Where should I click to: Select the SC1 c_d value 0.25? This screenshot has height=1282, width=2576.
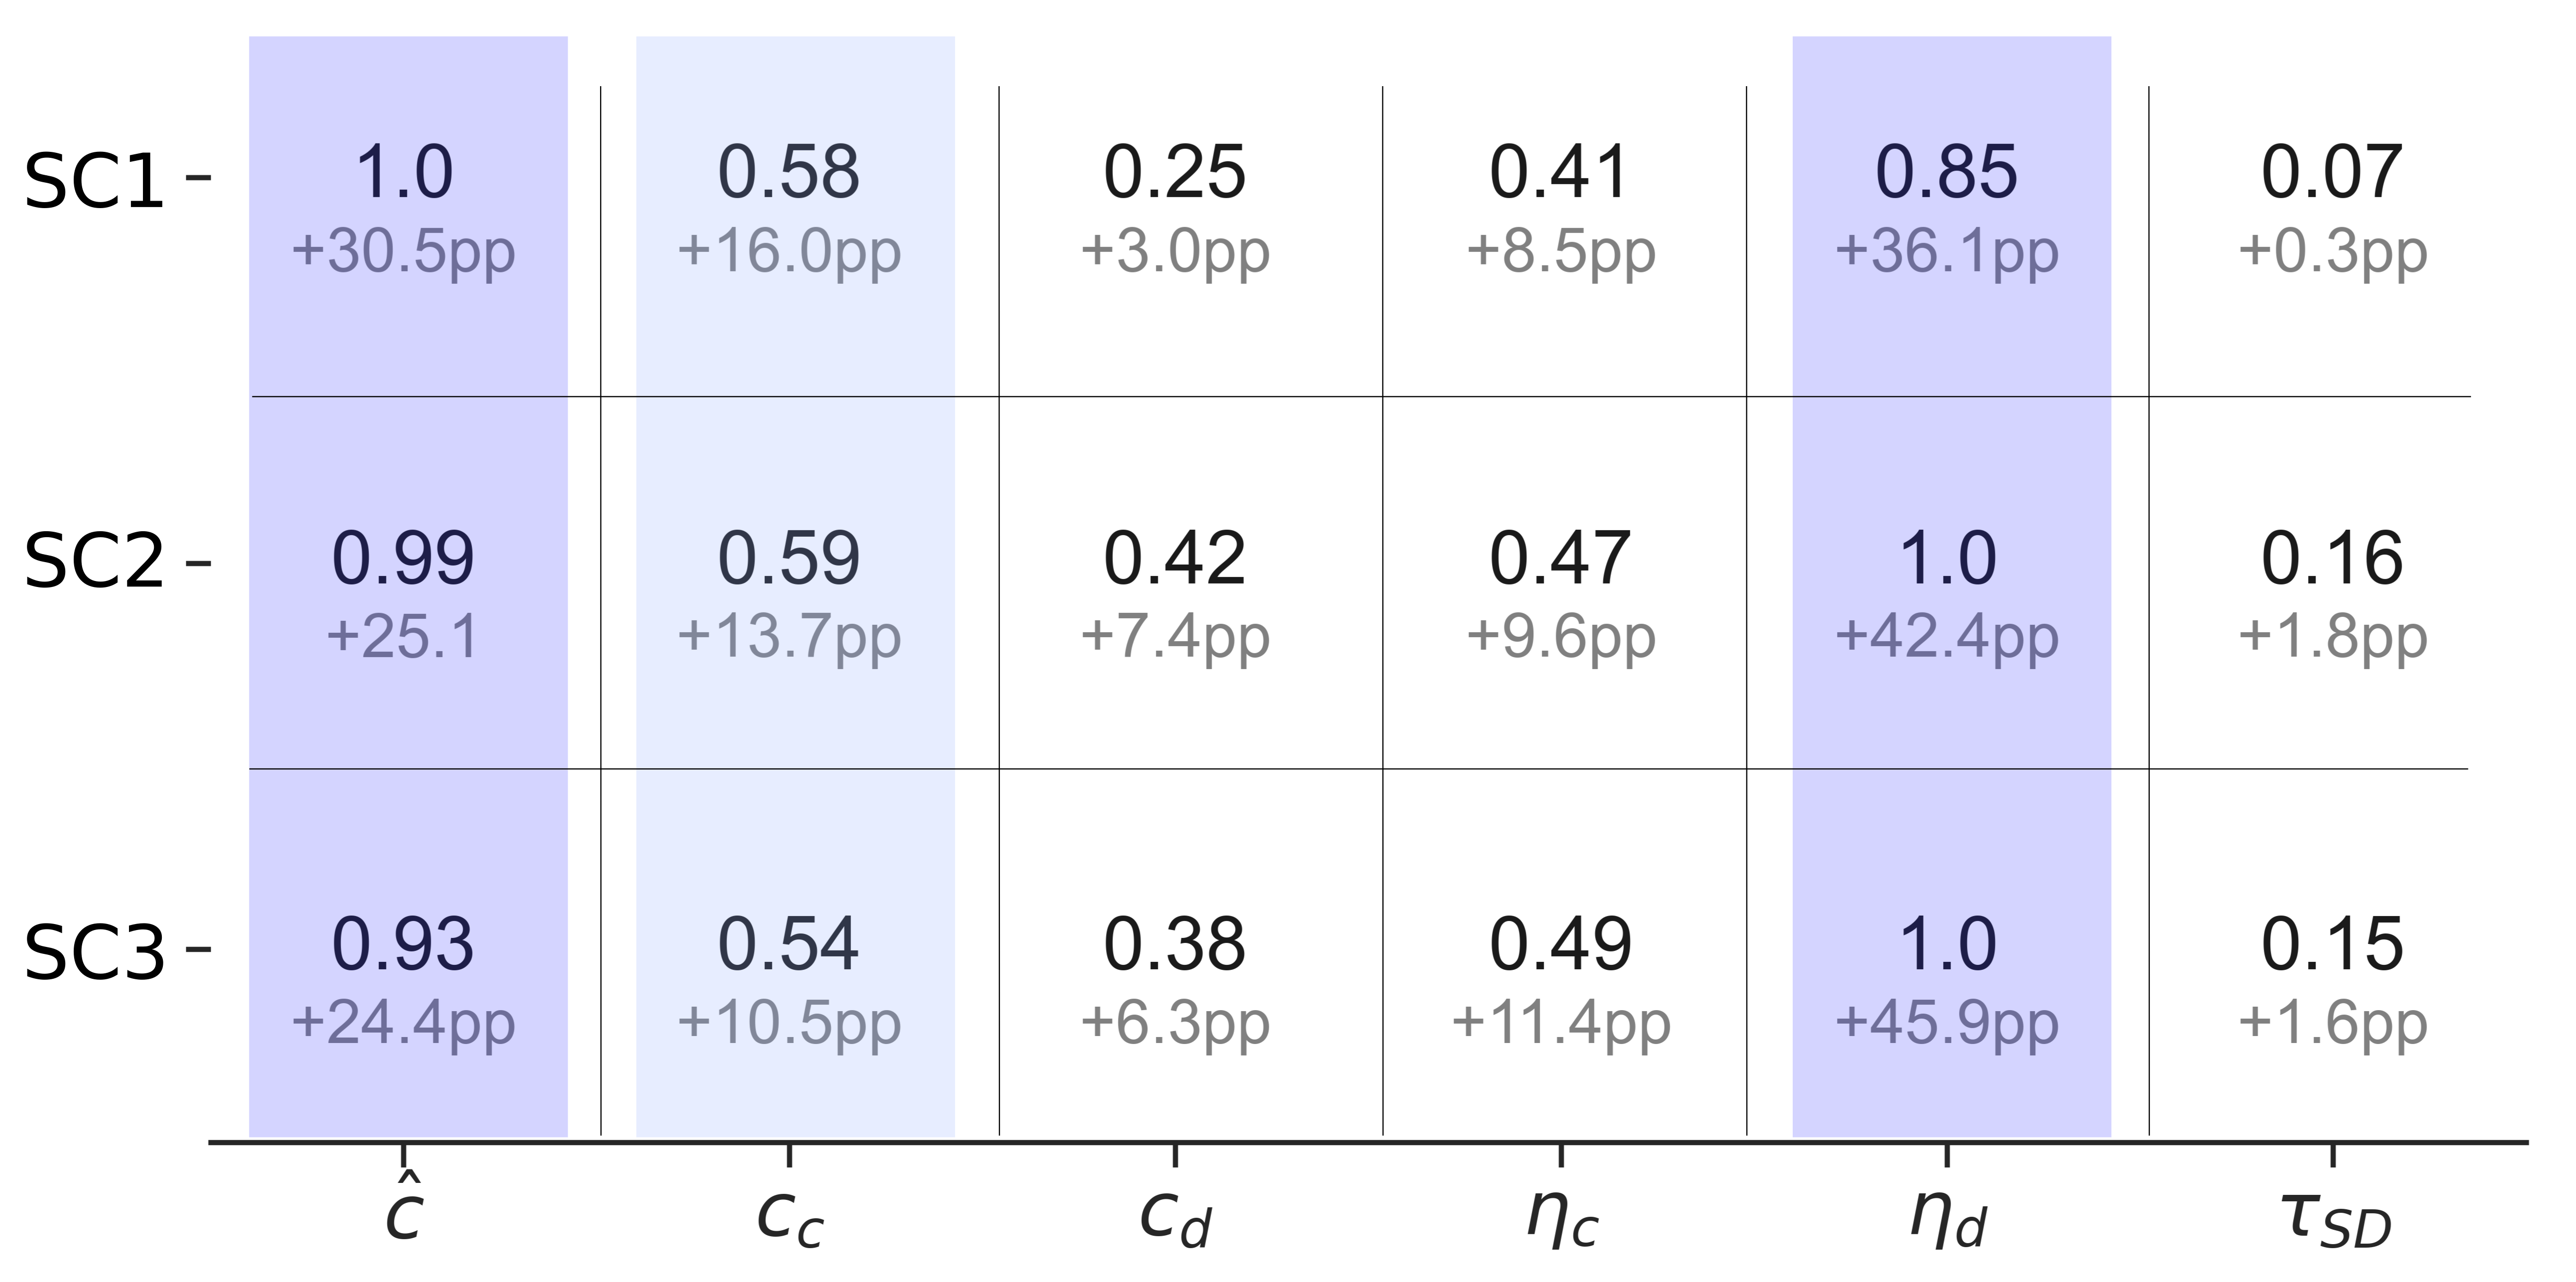point(1174,173)
